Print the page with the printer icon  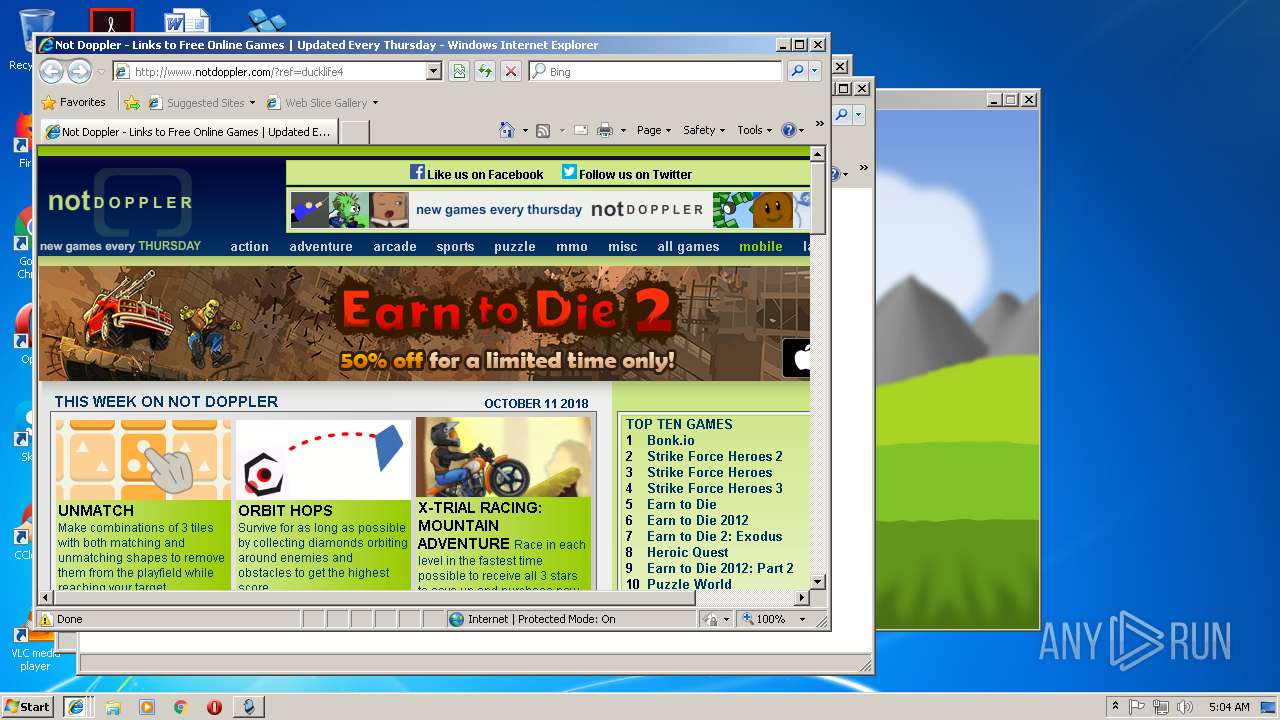click(x=605, y=130)
